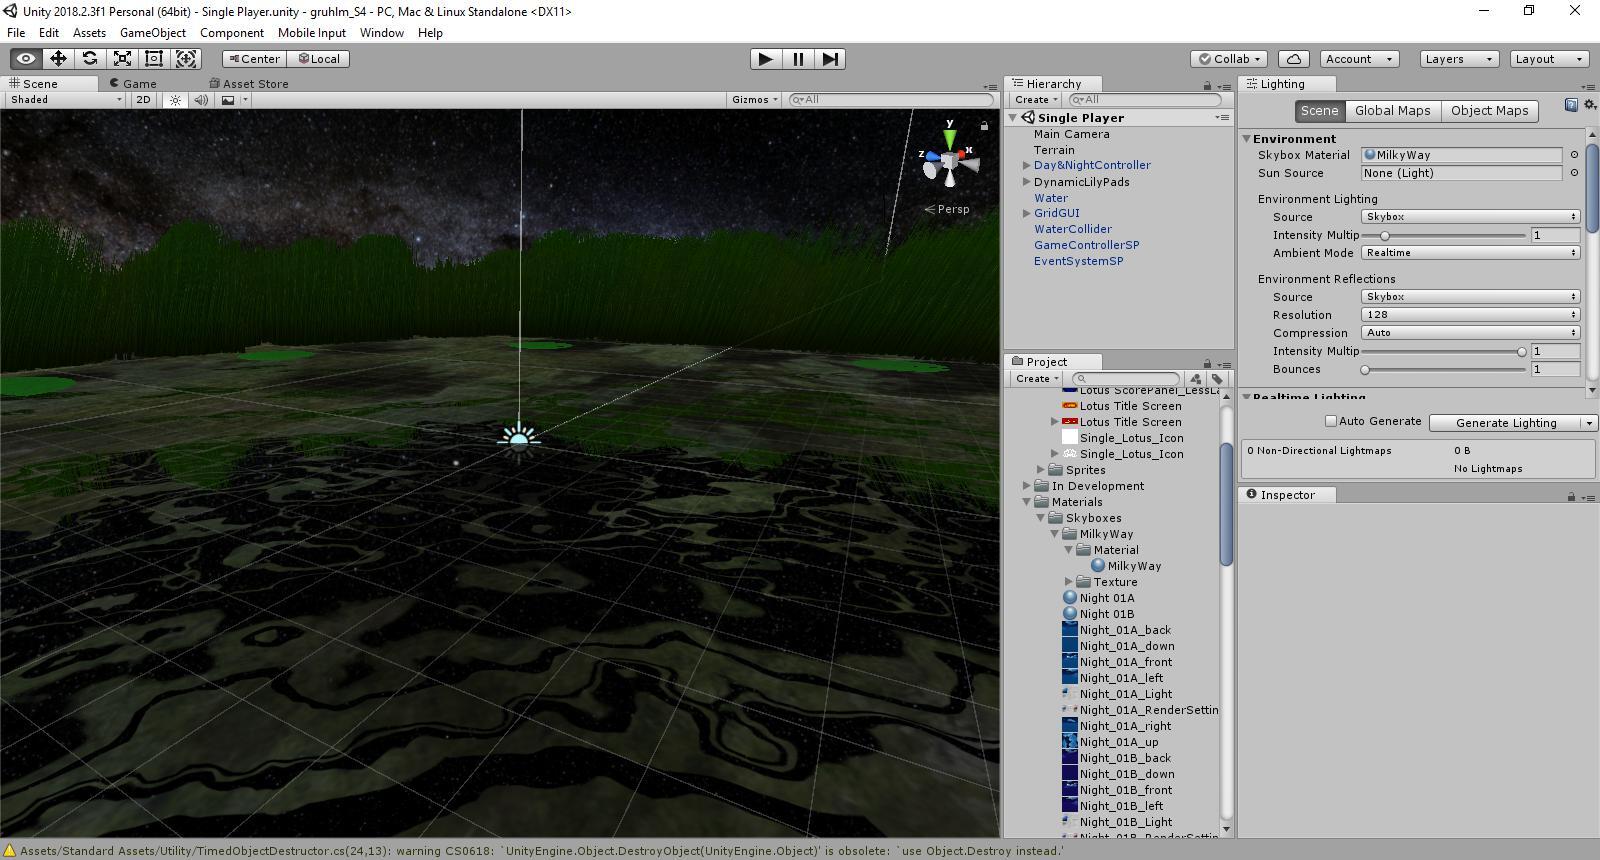The image size is (1600, 860).
Task: Adjust the Environment Lighting Intensity slider
Action: pyautogui.click(x=1385, y=235)
